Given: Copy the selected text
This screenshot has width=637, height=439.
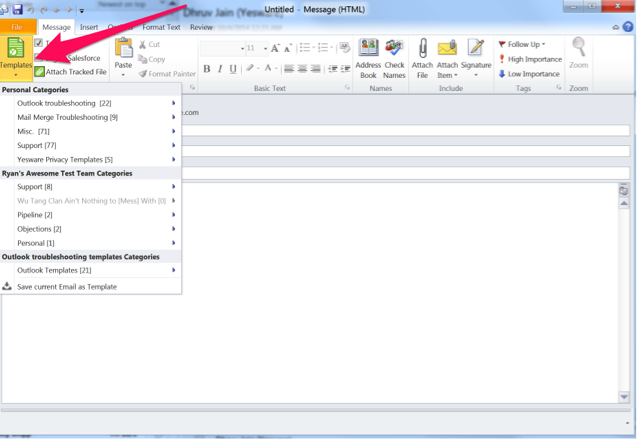Looking at the screenshot, I should click(x=152, y=59).
